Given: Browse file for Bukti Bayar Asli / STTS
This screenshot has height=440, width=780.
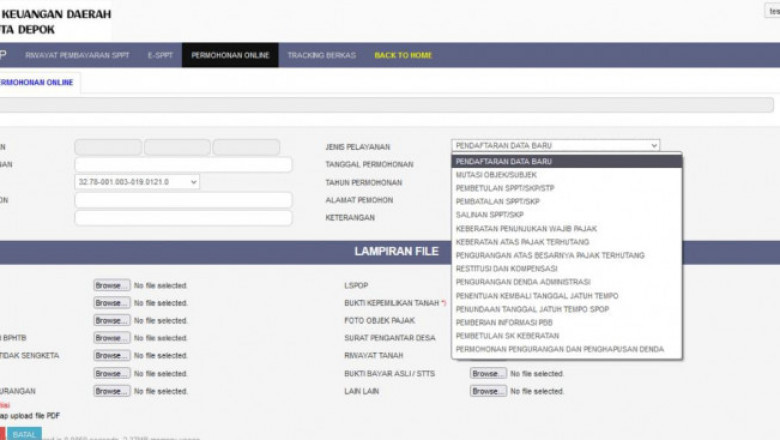Looking at the screenshot, I should 488,373.
